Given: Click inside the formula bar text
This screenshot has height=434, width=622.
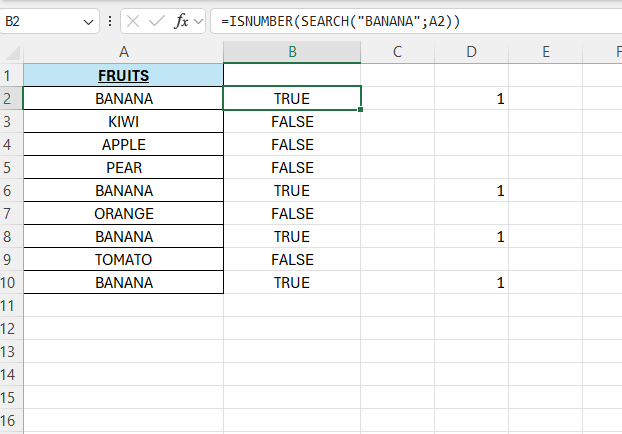Looking at the screenshot, I should pos(400,21).
